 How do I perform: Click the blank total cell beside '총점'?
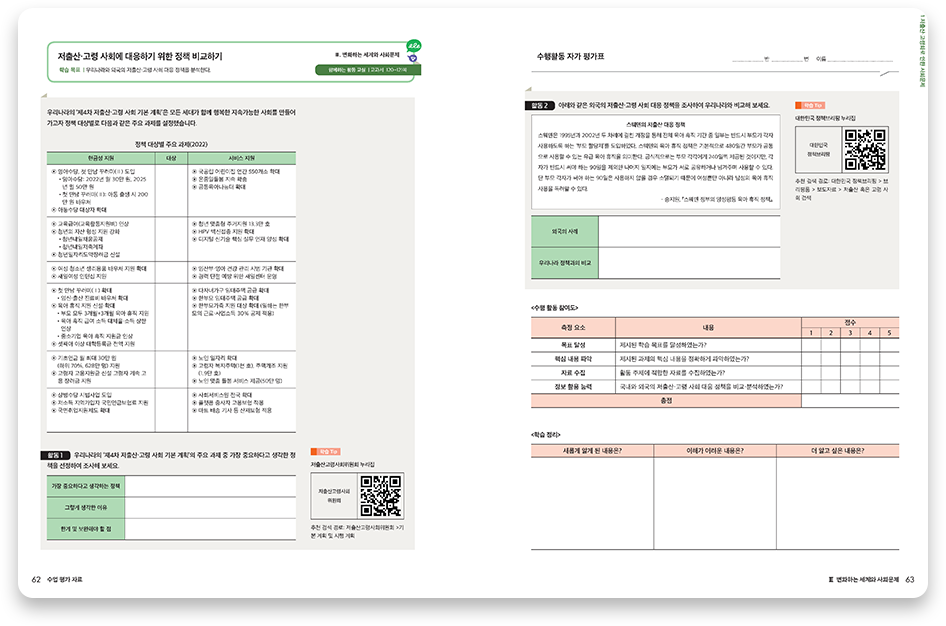click(x=850, y=400)
